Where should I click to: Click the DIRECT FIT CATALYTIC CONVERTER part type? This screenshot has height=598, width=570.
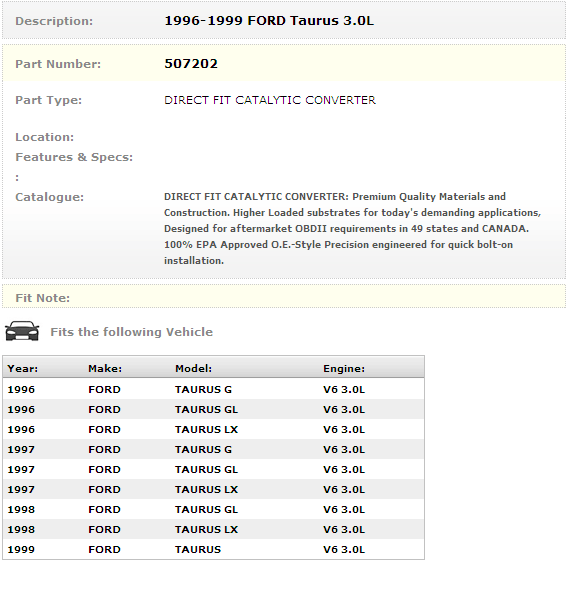tap(270, 100)
